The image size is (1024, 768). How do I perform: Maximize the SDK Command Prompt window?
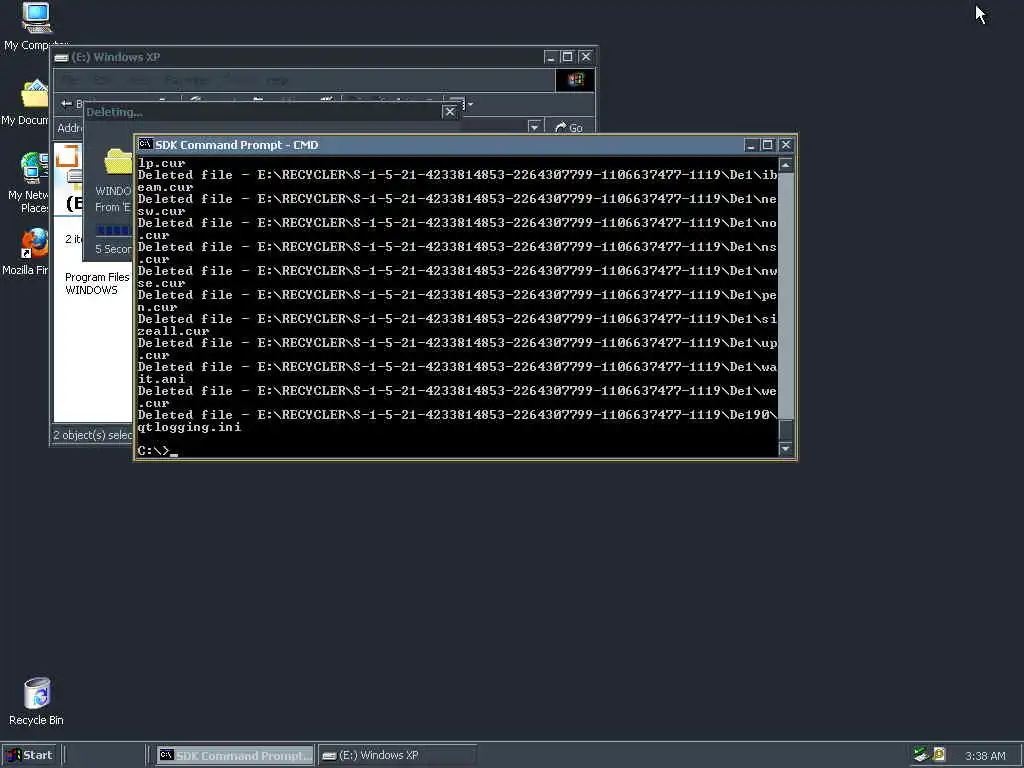pos(768,145)
